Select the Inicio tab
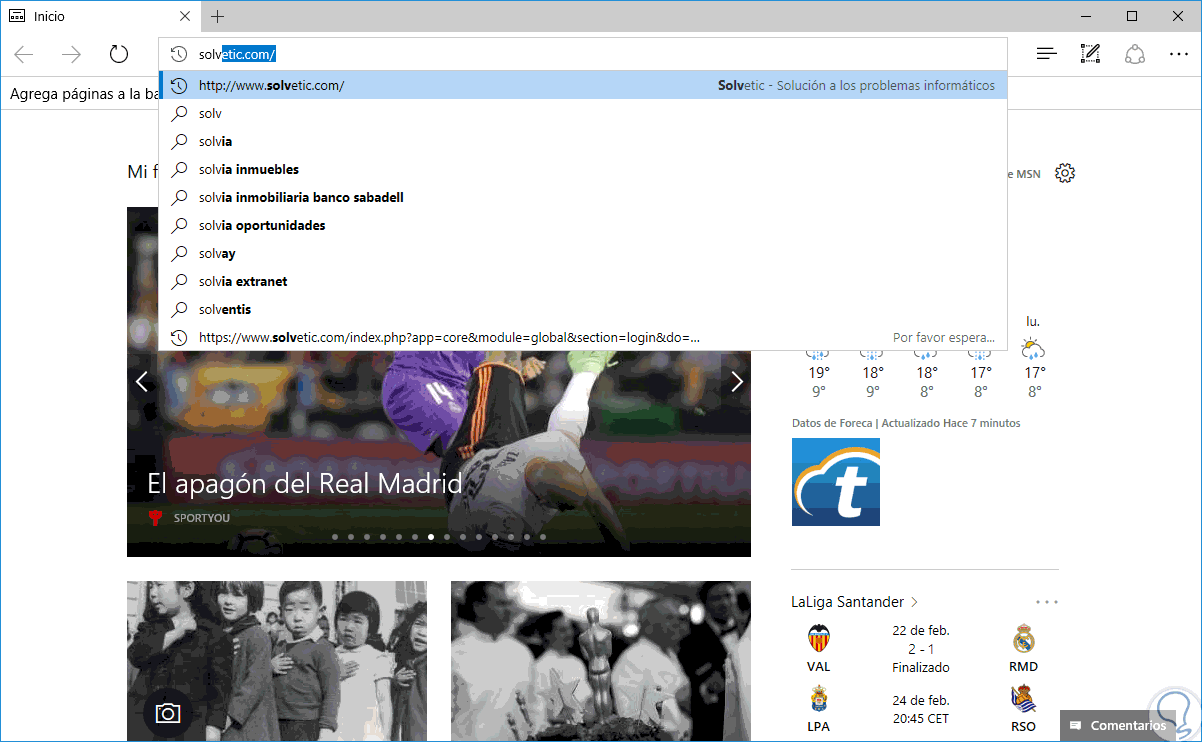Image resolution: width=1202 pixels, height=742 pixels. point(100,16)
